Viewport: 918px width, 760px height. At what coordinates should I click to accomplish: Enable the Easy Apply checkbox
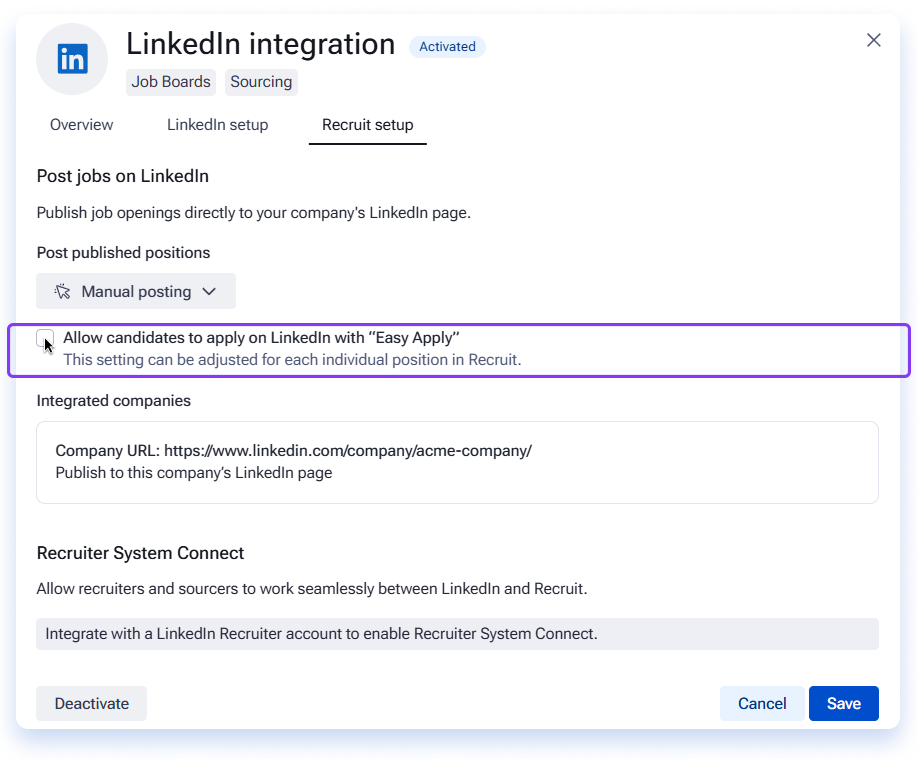pyautogui.click(x=45, y=338)
